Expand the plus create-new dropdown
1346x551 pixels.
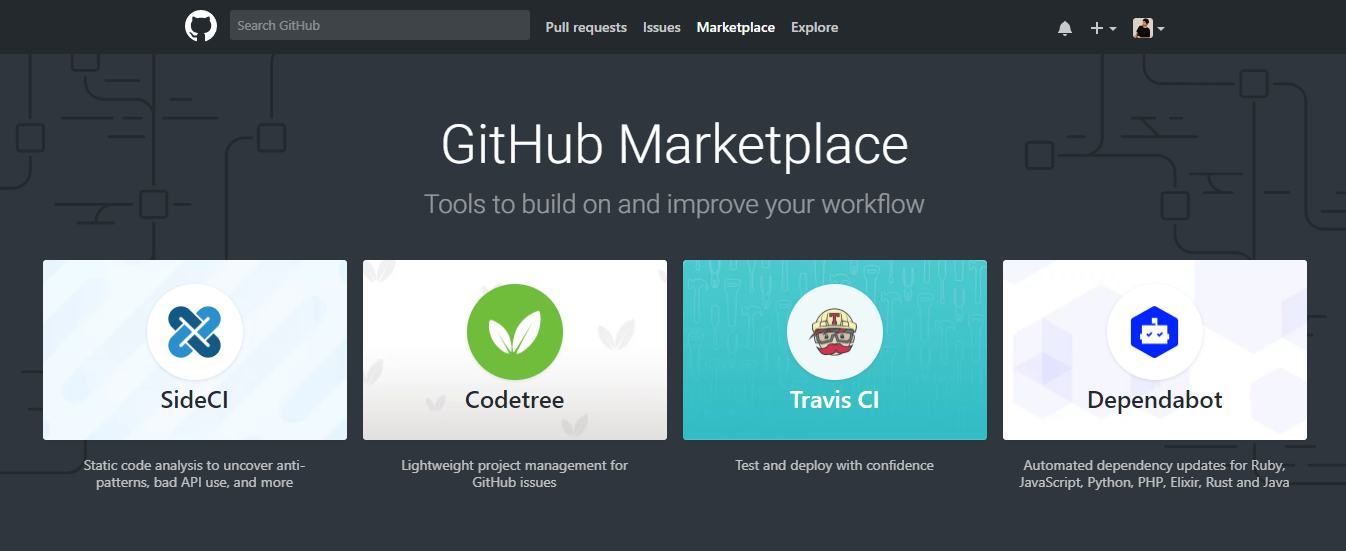point(1103,28)
